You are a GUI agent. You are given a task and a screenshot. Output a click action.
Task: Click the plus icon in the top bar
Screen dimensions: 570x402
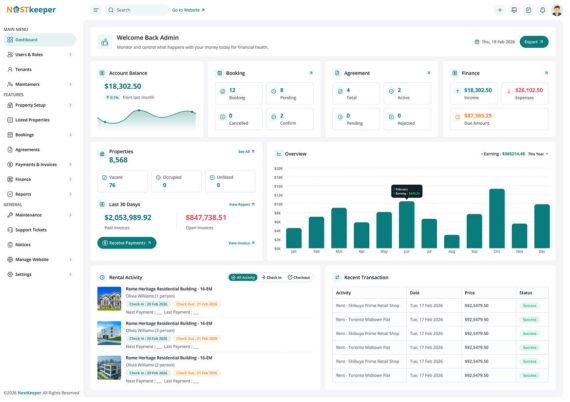click(x=500, y=10)
